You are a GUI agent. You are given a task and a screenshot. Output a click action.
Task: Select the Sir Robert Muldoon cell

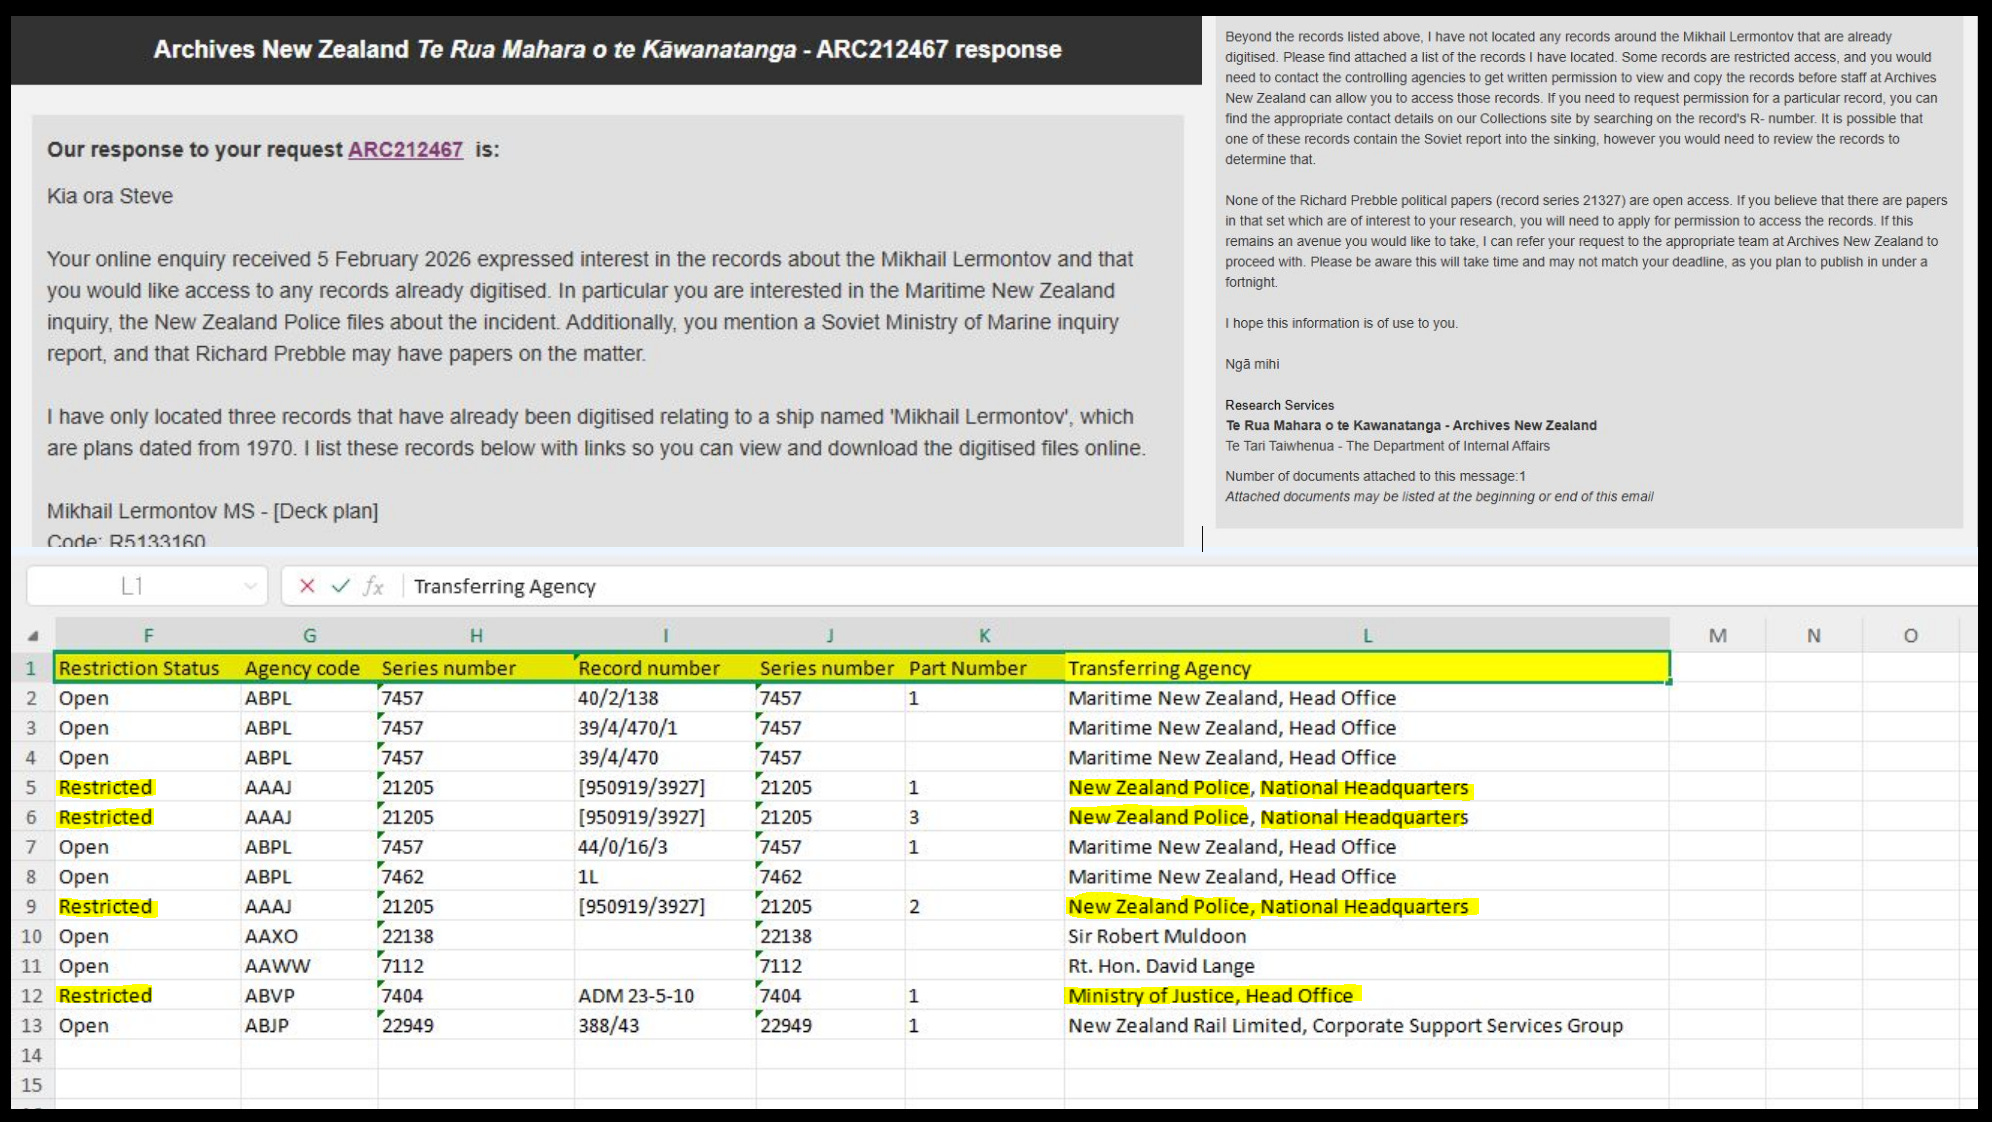click(1157, 937)
